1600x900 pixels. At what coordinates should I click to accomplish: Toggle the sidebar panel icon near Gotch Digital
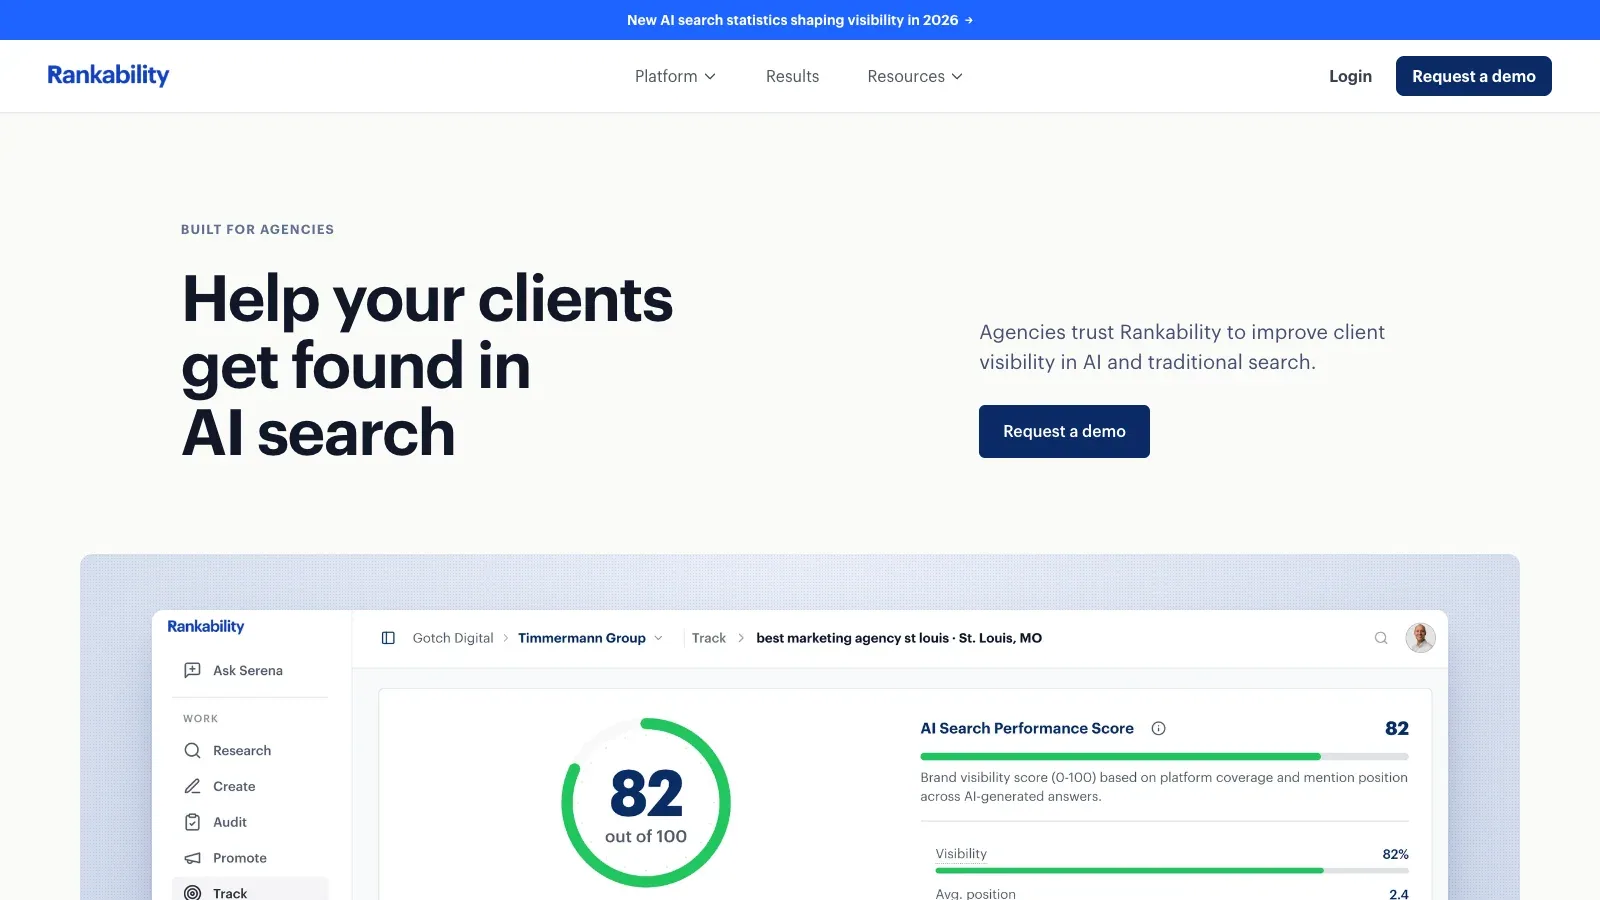[388, 638]
